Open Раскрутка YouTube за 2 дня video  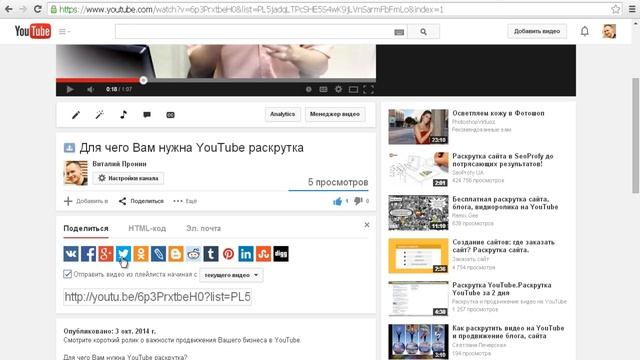[x=502, y=289]
